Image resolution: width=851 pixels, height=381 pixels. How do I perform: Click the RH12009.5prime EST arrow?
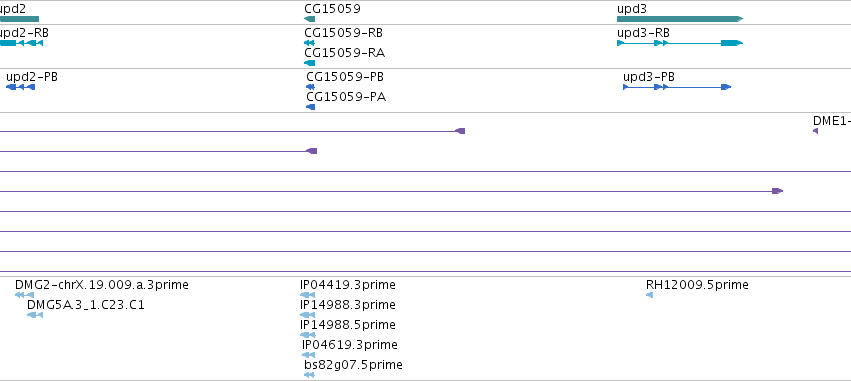(650, 295)
